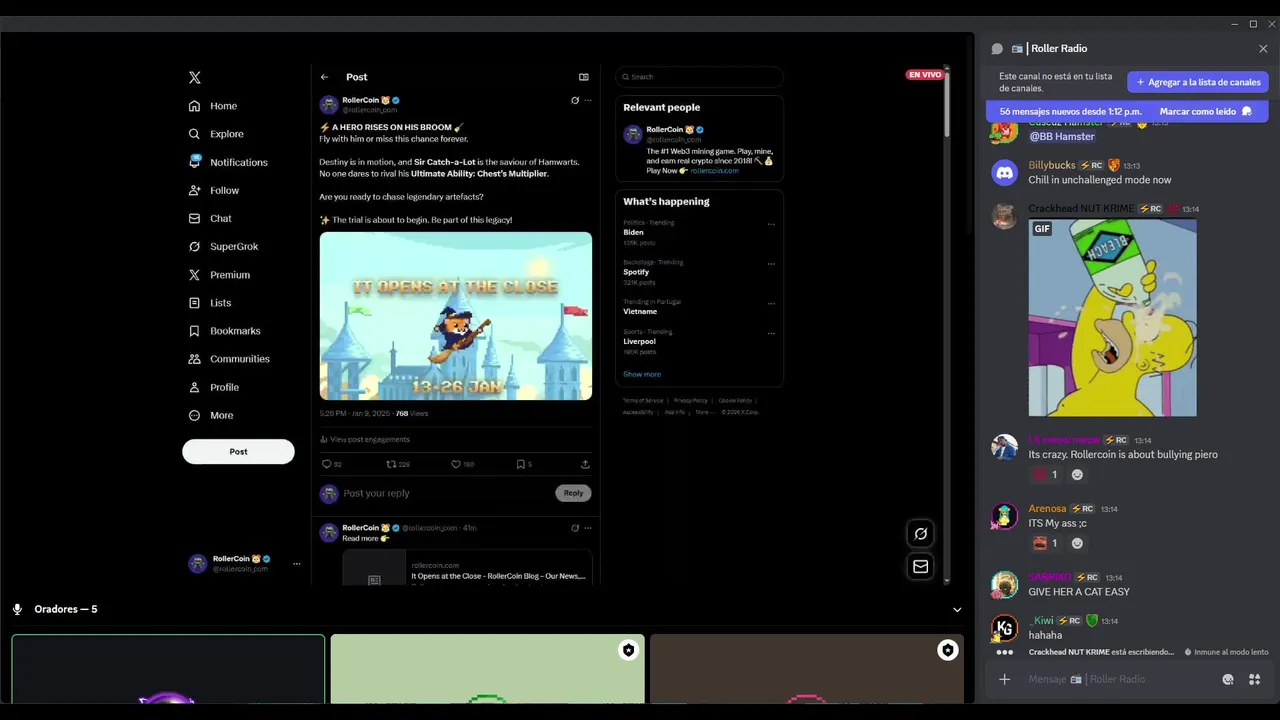Click Show more under What's happening
The image size is (1280, 720).
coord(642,374)
